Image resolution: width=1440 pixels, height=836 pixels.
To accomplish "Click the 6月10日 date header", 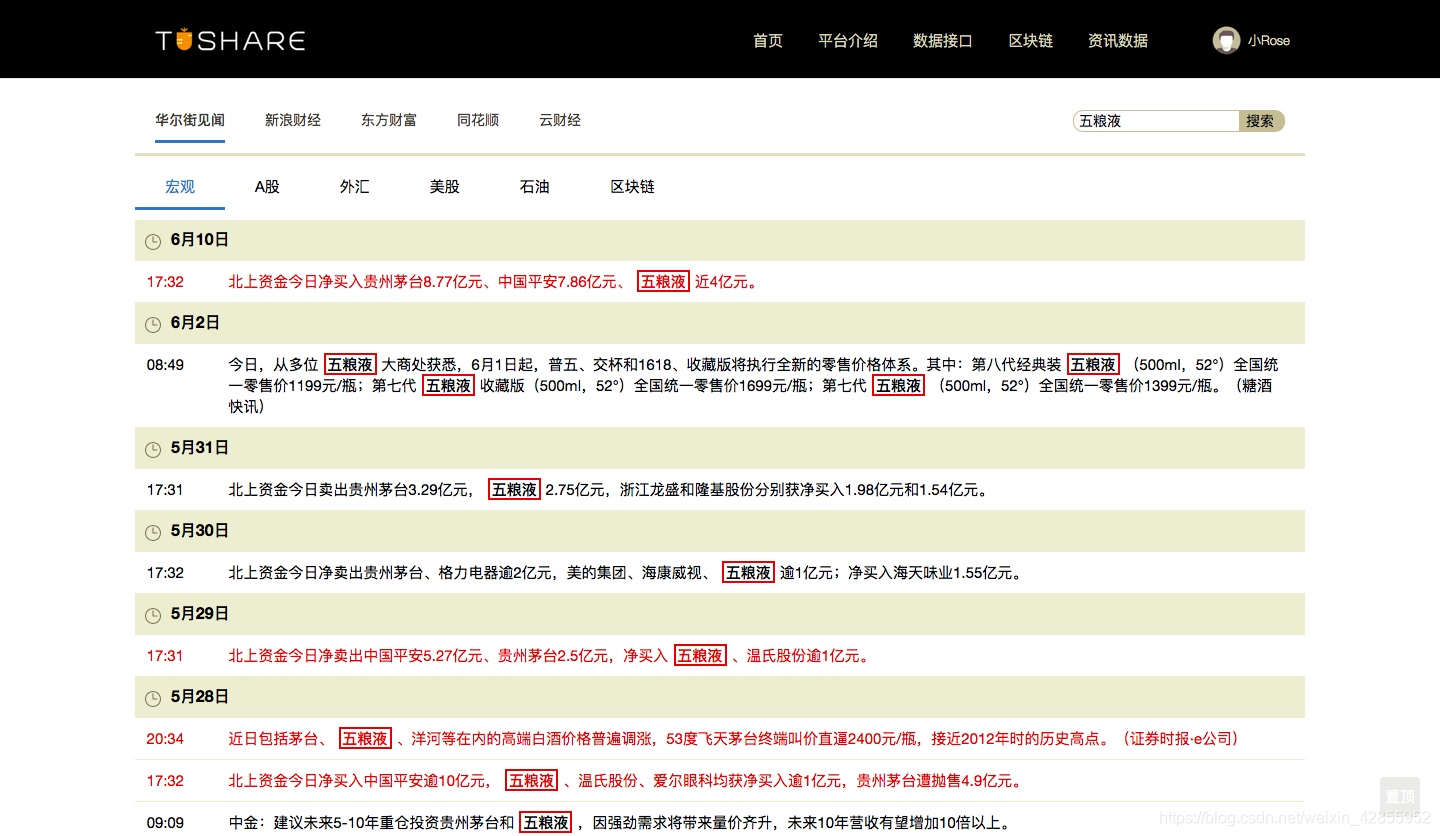I will pos(720,240).
